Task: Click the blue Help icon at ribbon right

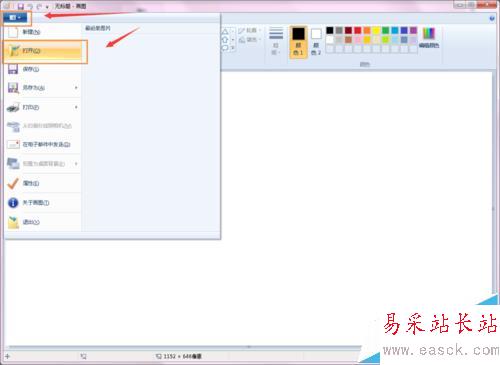Action: click(x=492, y=19)
